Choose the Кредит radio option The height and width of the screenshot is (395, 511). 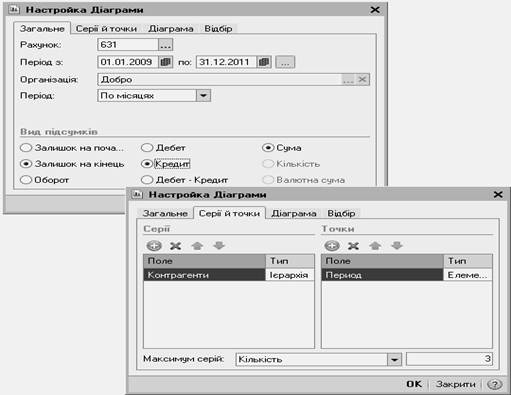click(166, 164)
